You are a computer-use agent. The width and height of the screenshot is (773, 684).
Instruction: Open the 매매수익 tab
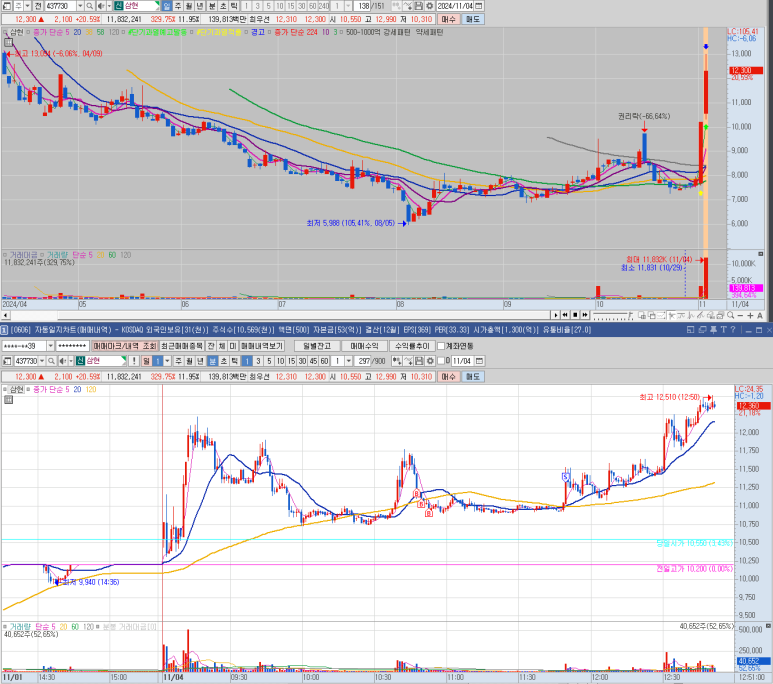point(364,346)
